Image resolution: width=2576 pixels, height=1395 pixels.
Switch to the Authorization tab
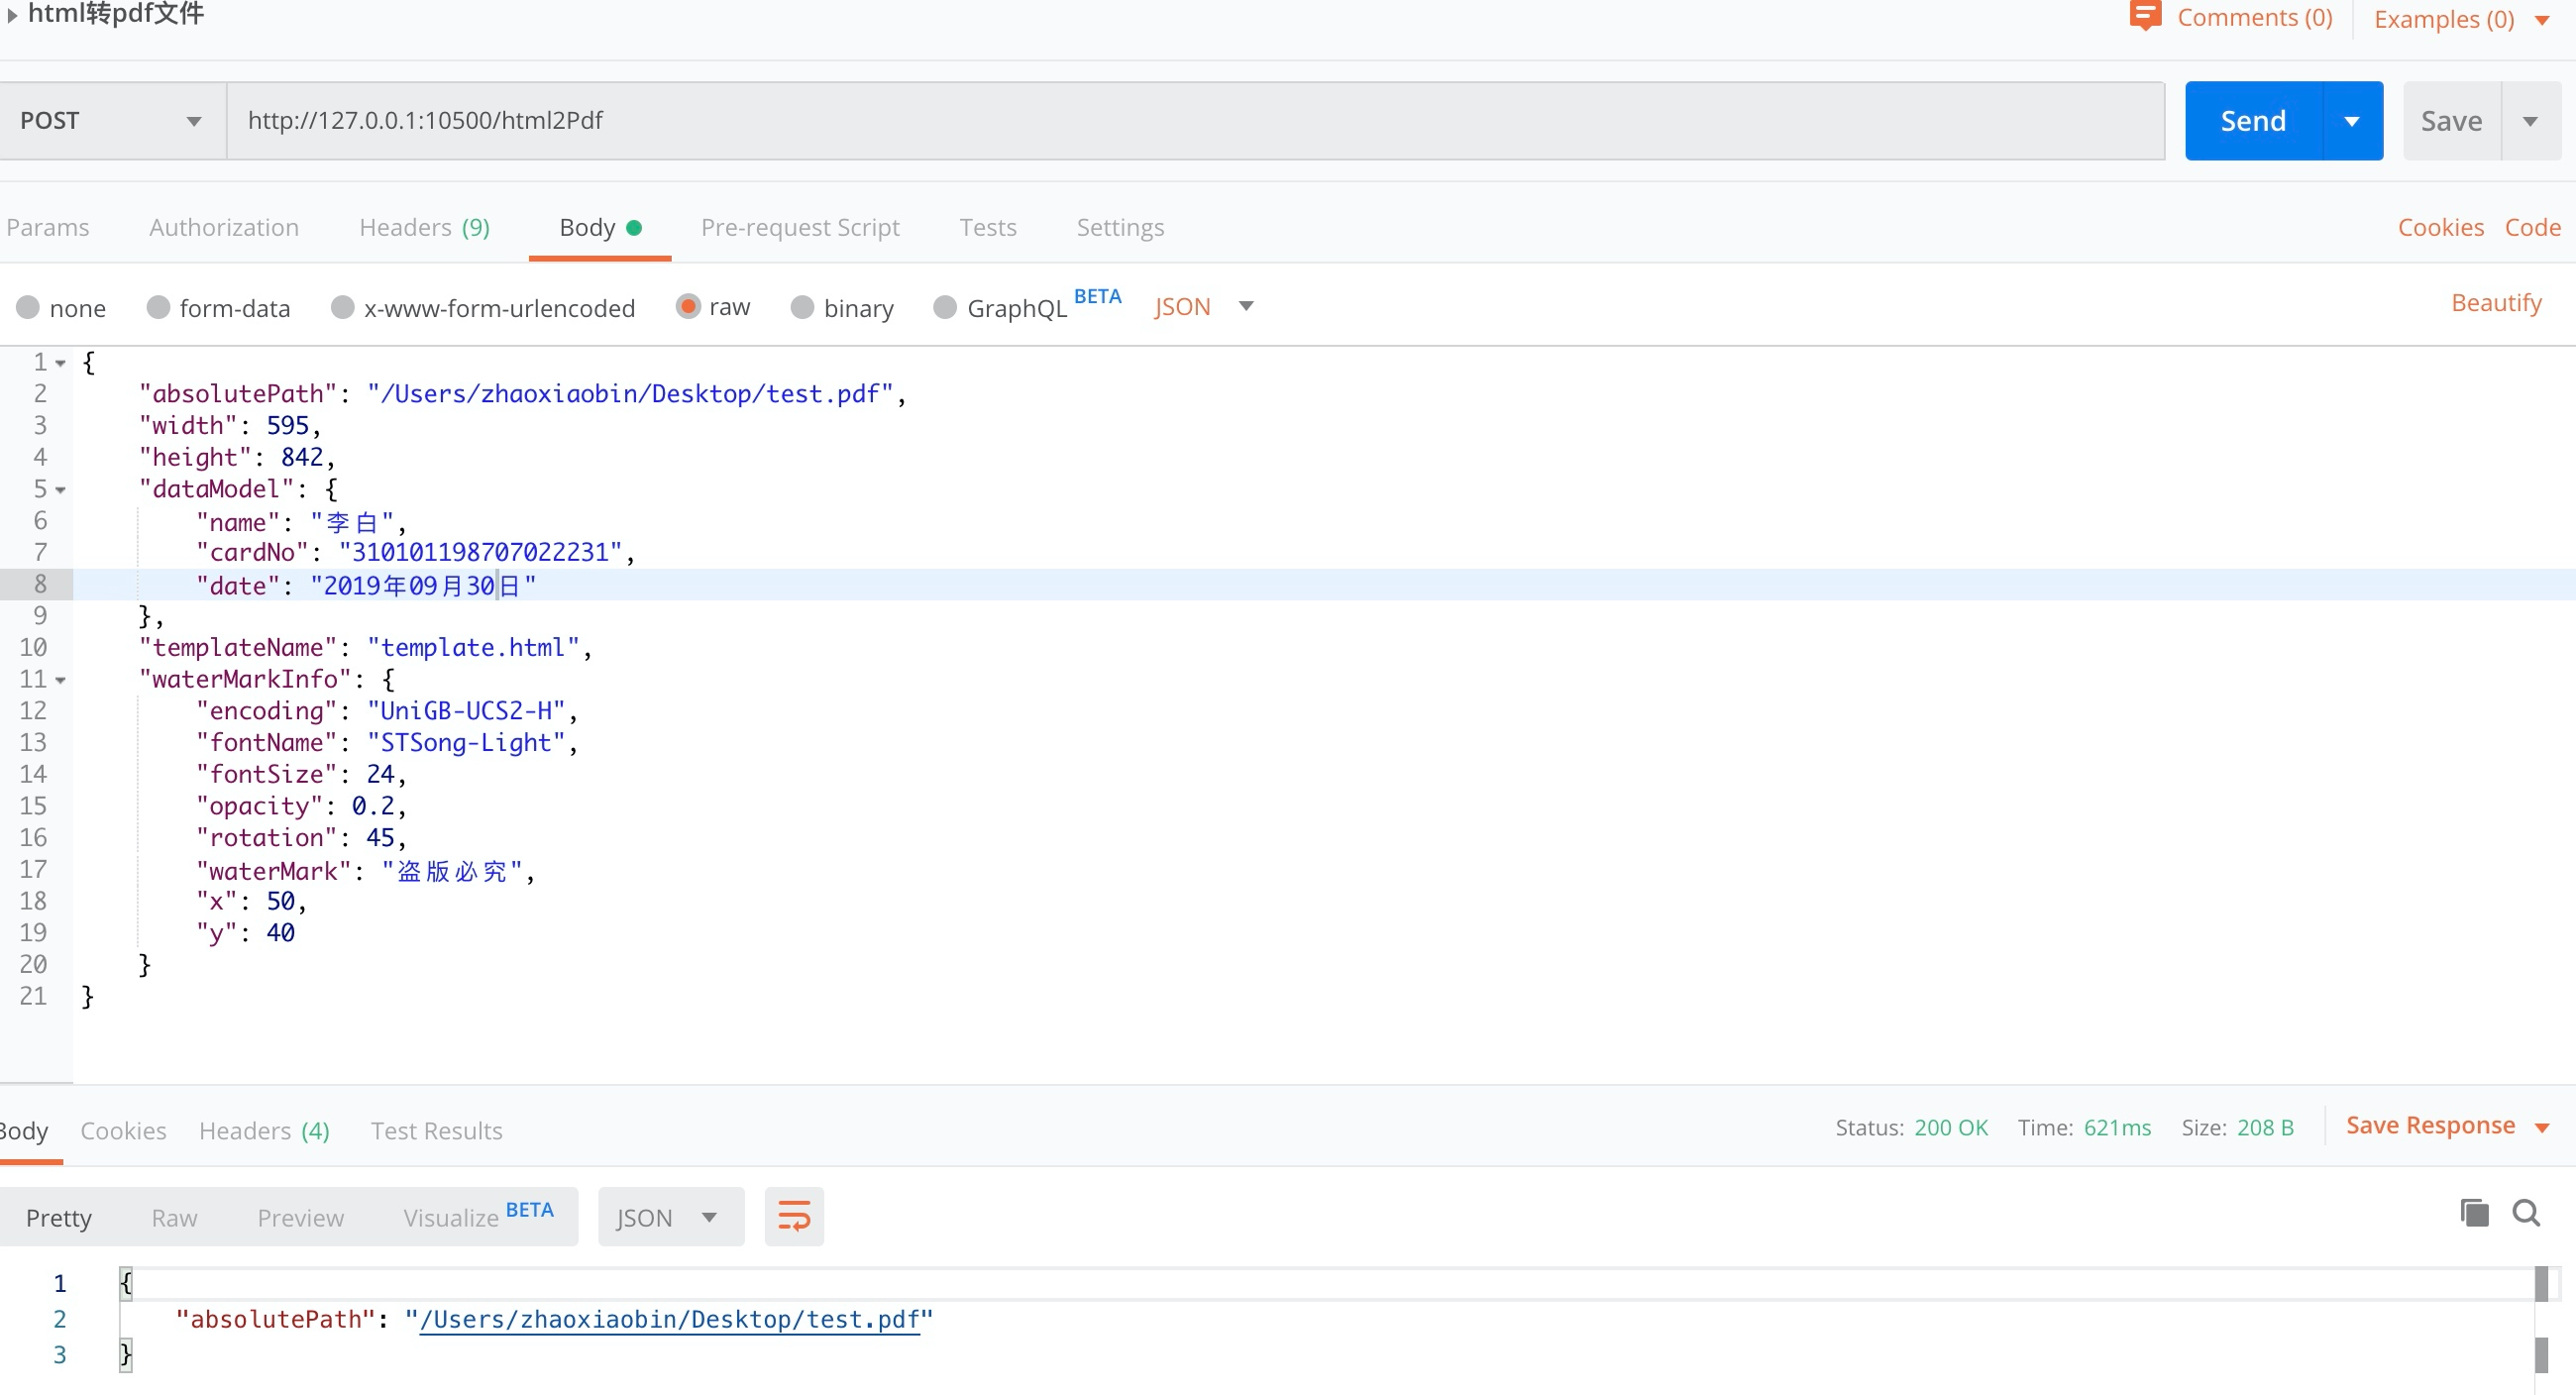(x=224, y=227)
